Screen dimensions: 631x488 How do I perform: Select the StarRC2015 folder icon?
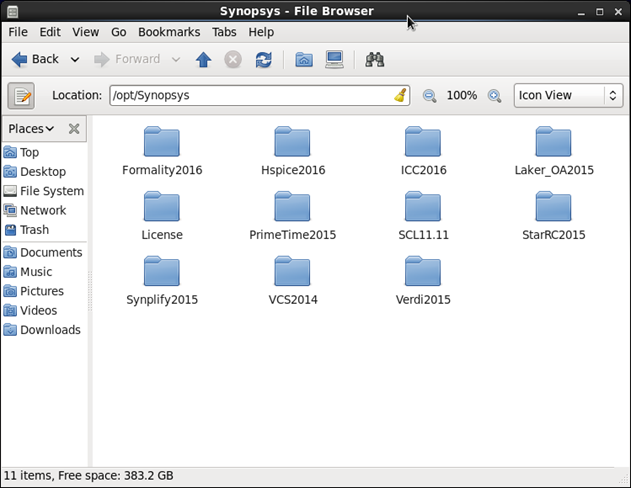pos(553,206)
